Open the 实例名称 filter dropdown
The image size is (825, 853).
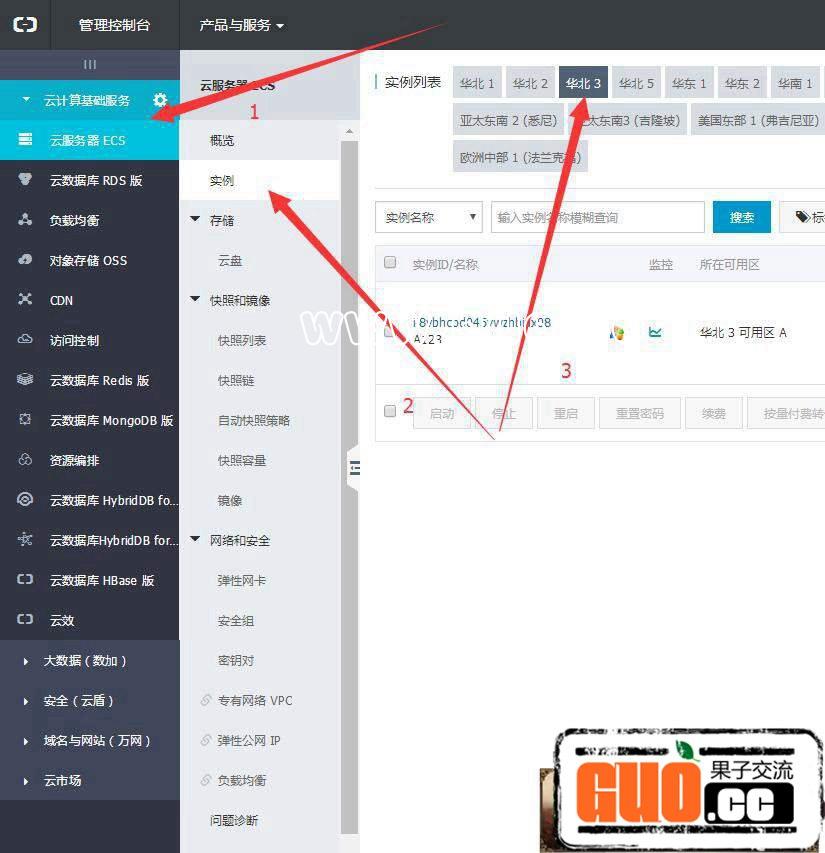point(429,217)
